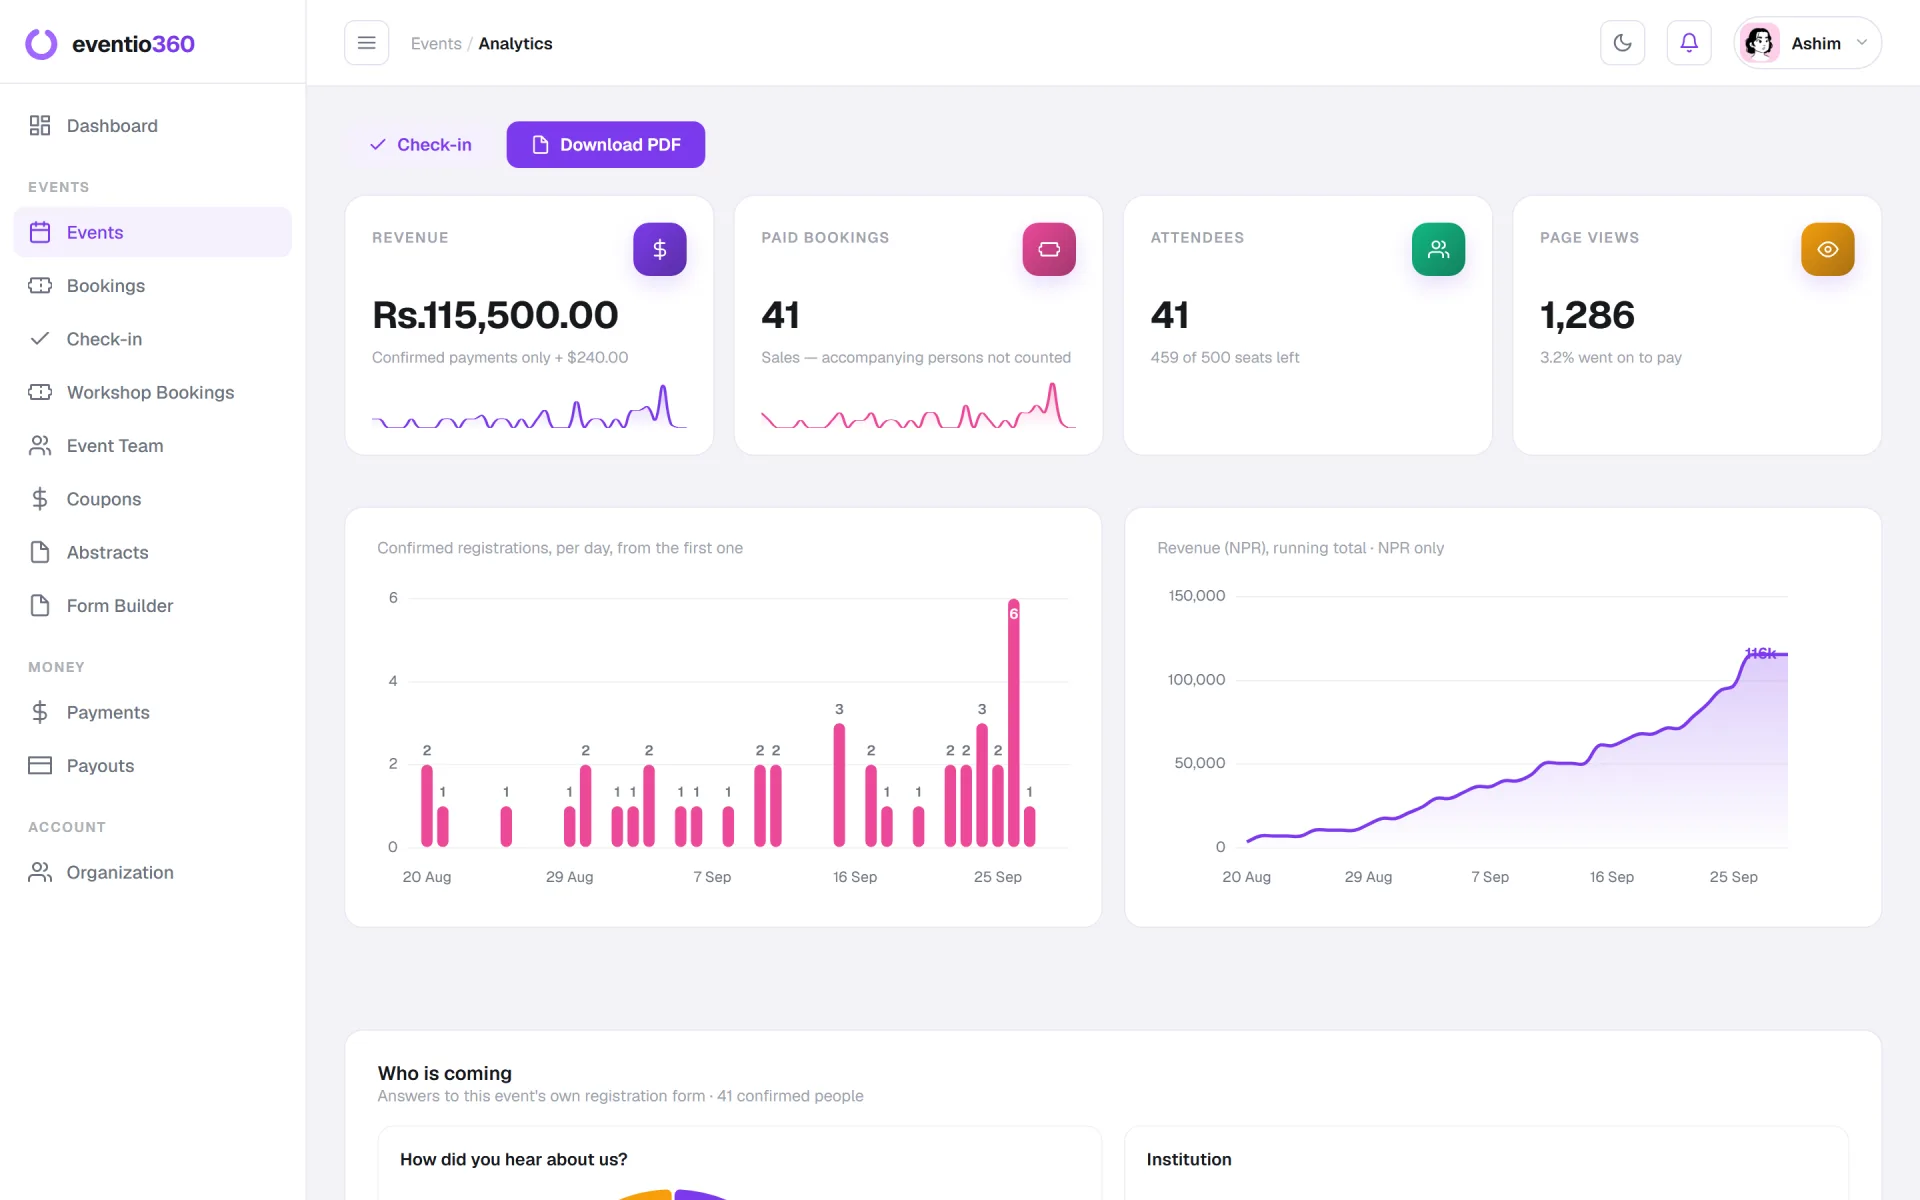The image size is (1920, 1200).
Task: Click "3.2% went on to pay" text
Action: tap(1610, 358)
